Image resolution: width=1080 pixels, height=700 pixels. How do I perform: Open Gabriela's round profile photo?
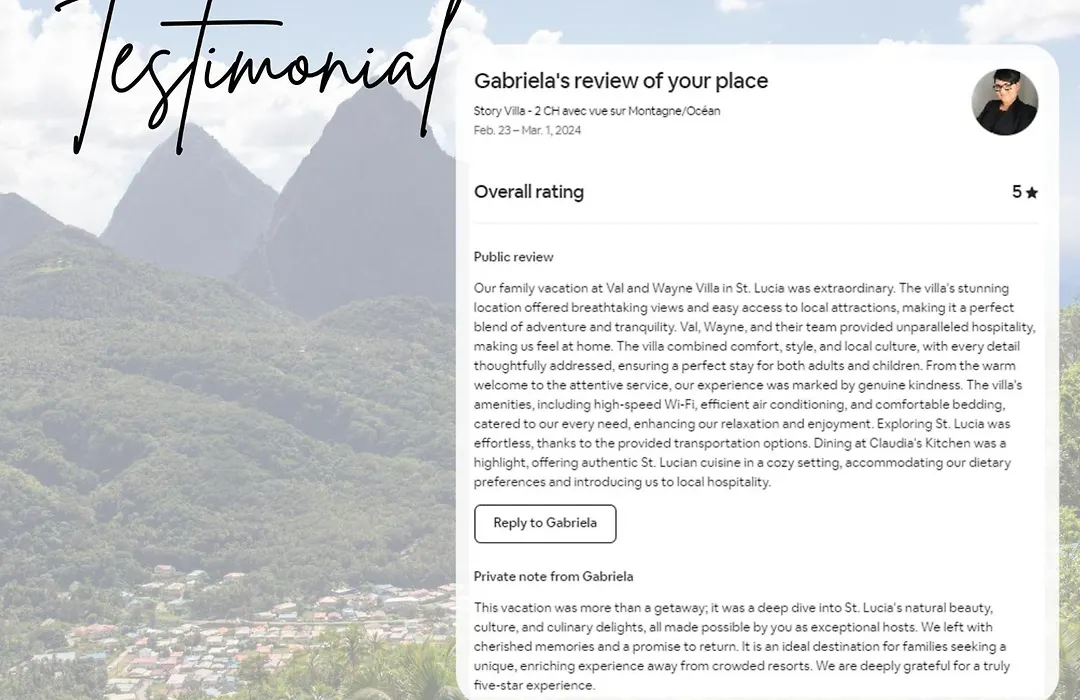click(x=1004, y=102)
